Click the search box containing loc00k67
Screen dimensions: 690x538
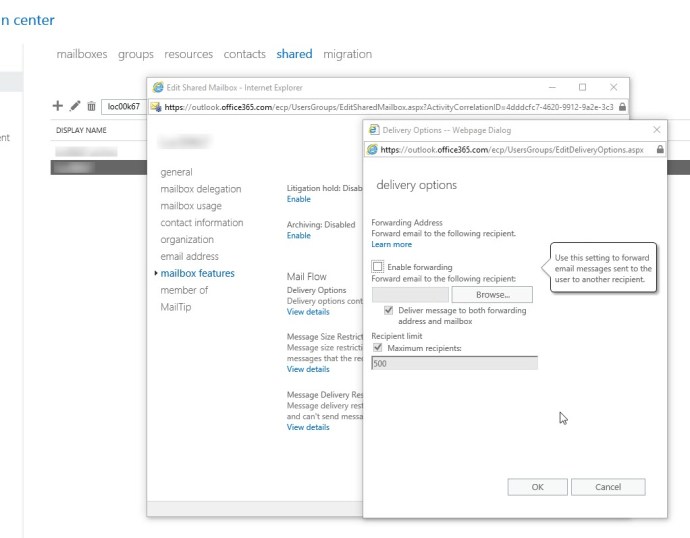[x=124, y=106]
